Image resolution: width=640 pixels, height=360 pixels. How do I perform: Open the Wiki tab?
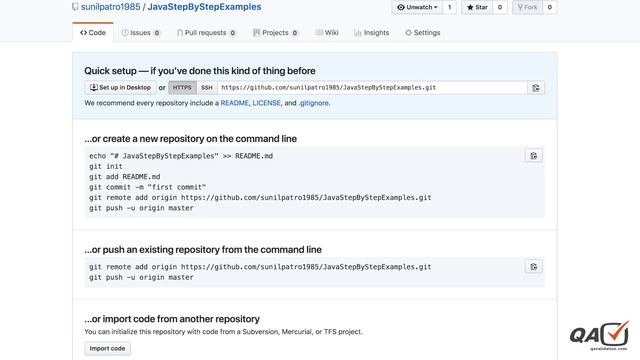pos(327,33)
